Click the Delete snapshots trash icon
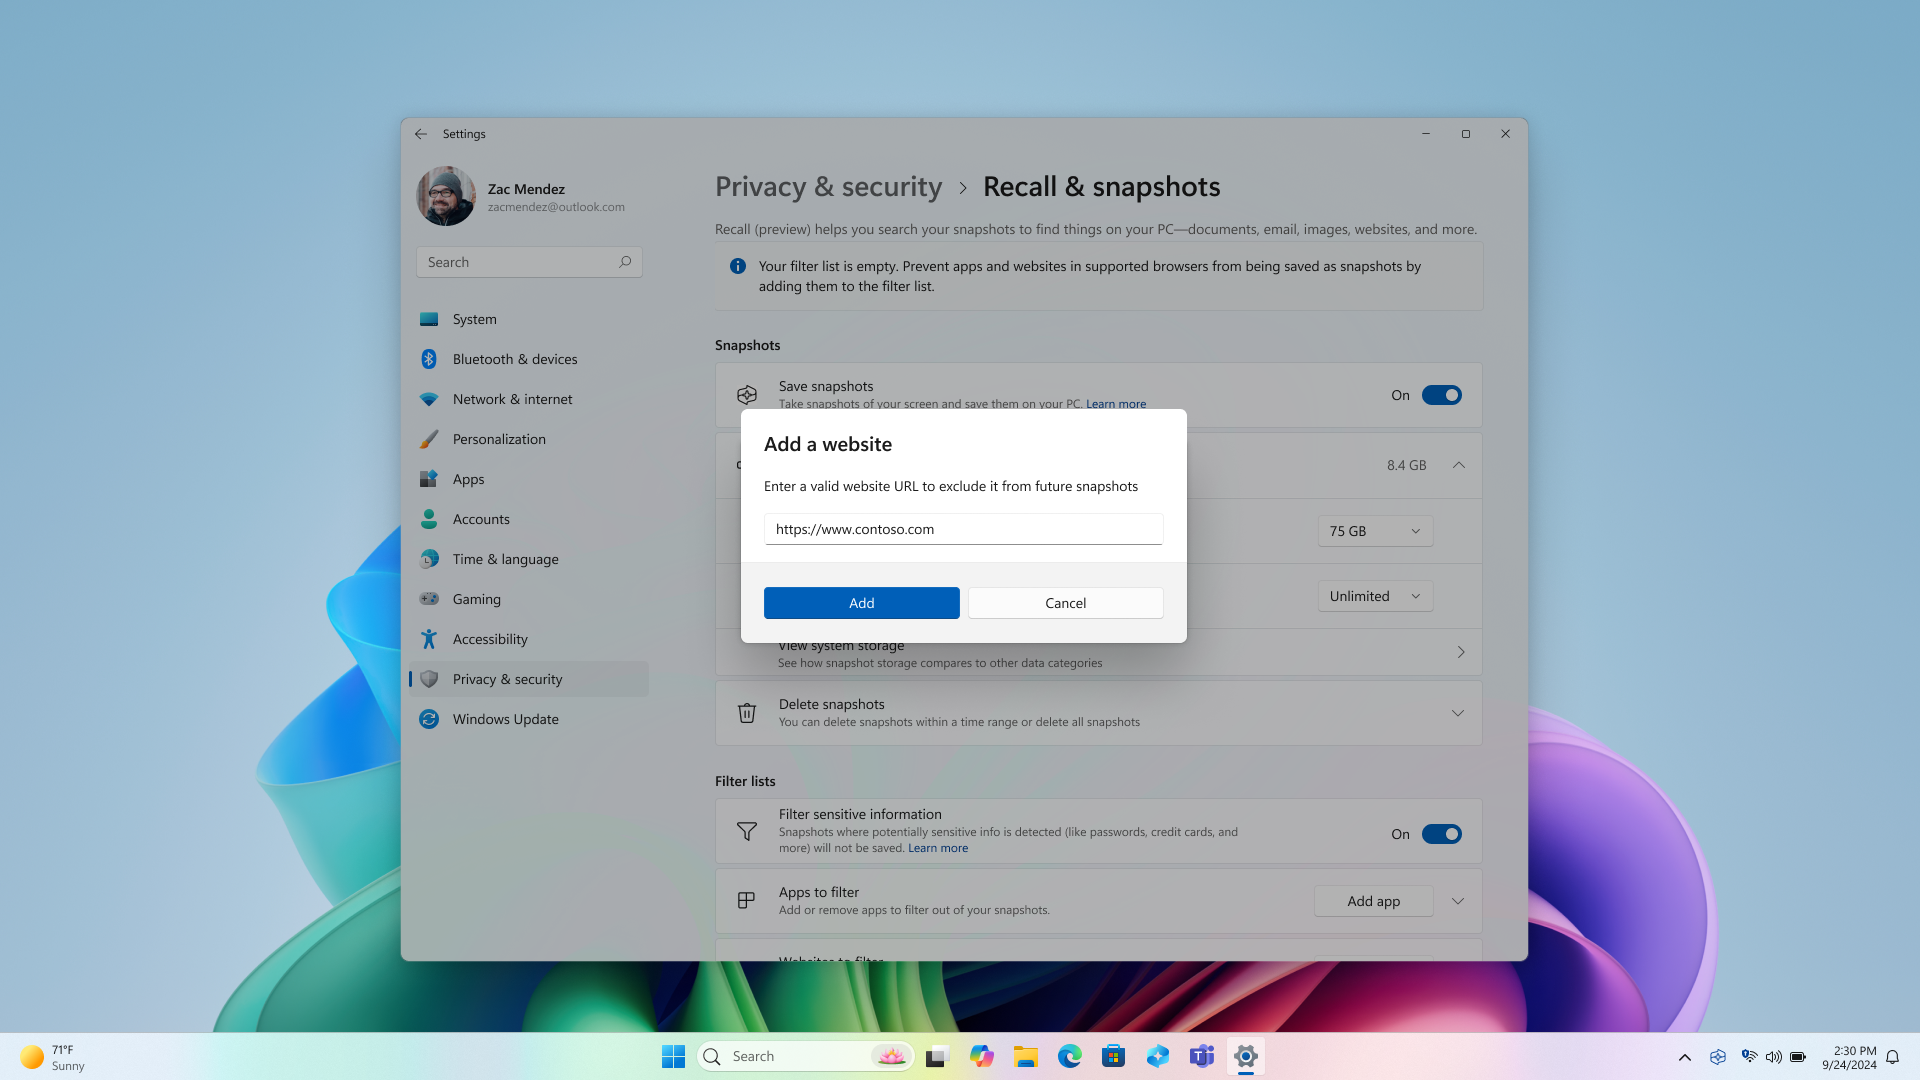The image size is (1920, 1080). tap(745, 712)
